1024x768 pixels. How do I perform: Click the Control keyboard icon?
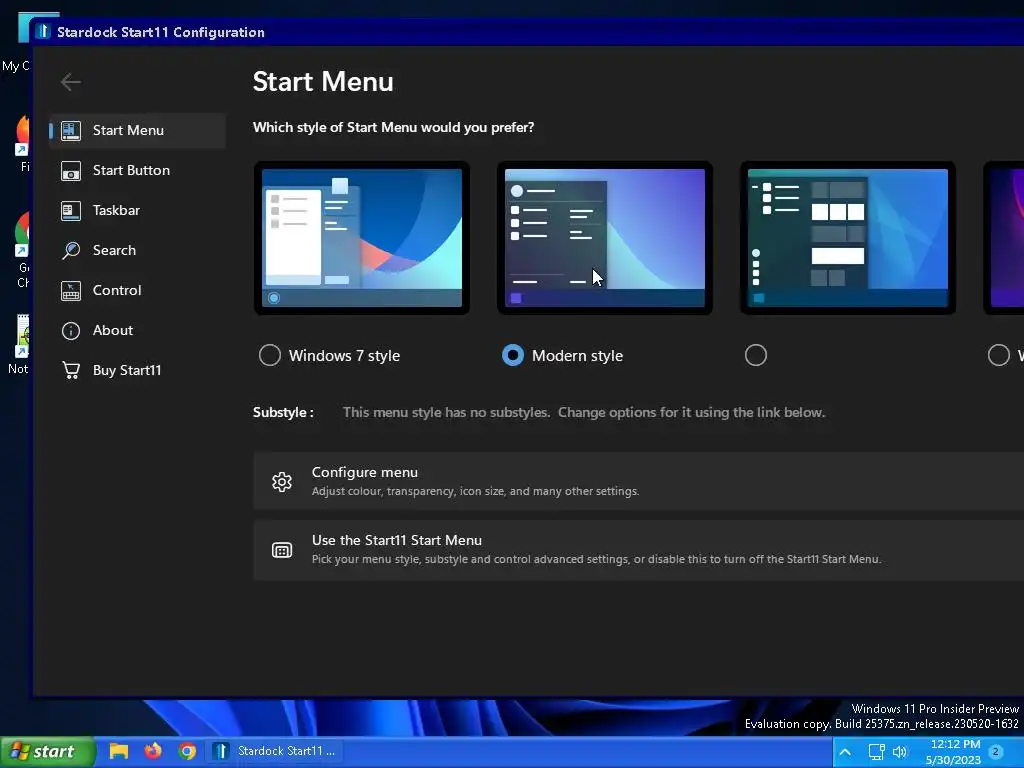pyautogui.click(x=71, y=291)
